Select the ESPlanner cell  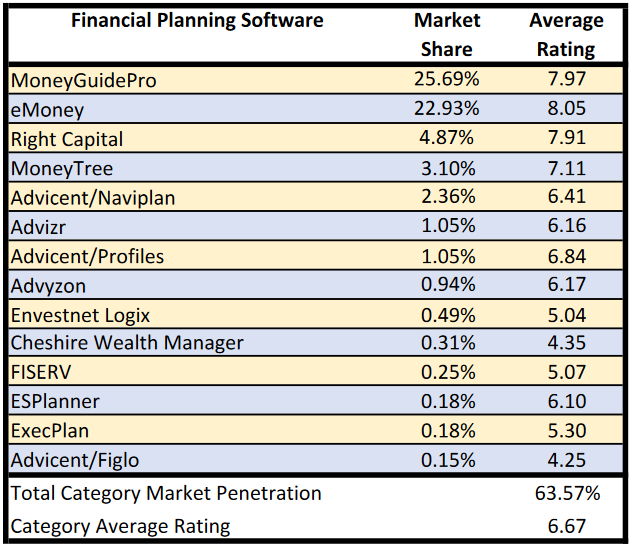pos(55,401)
